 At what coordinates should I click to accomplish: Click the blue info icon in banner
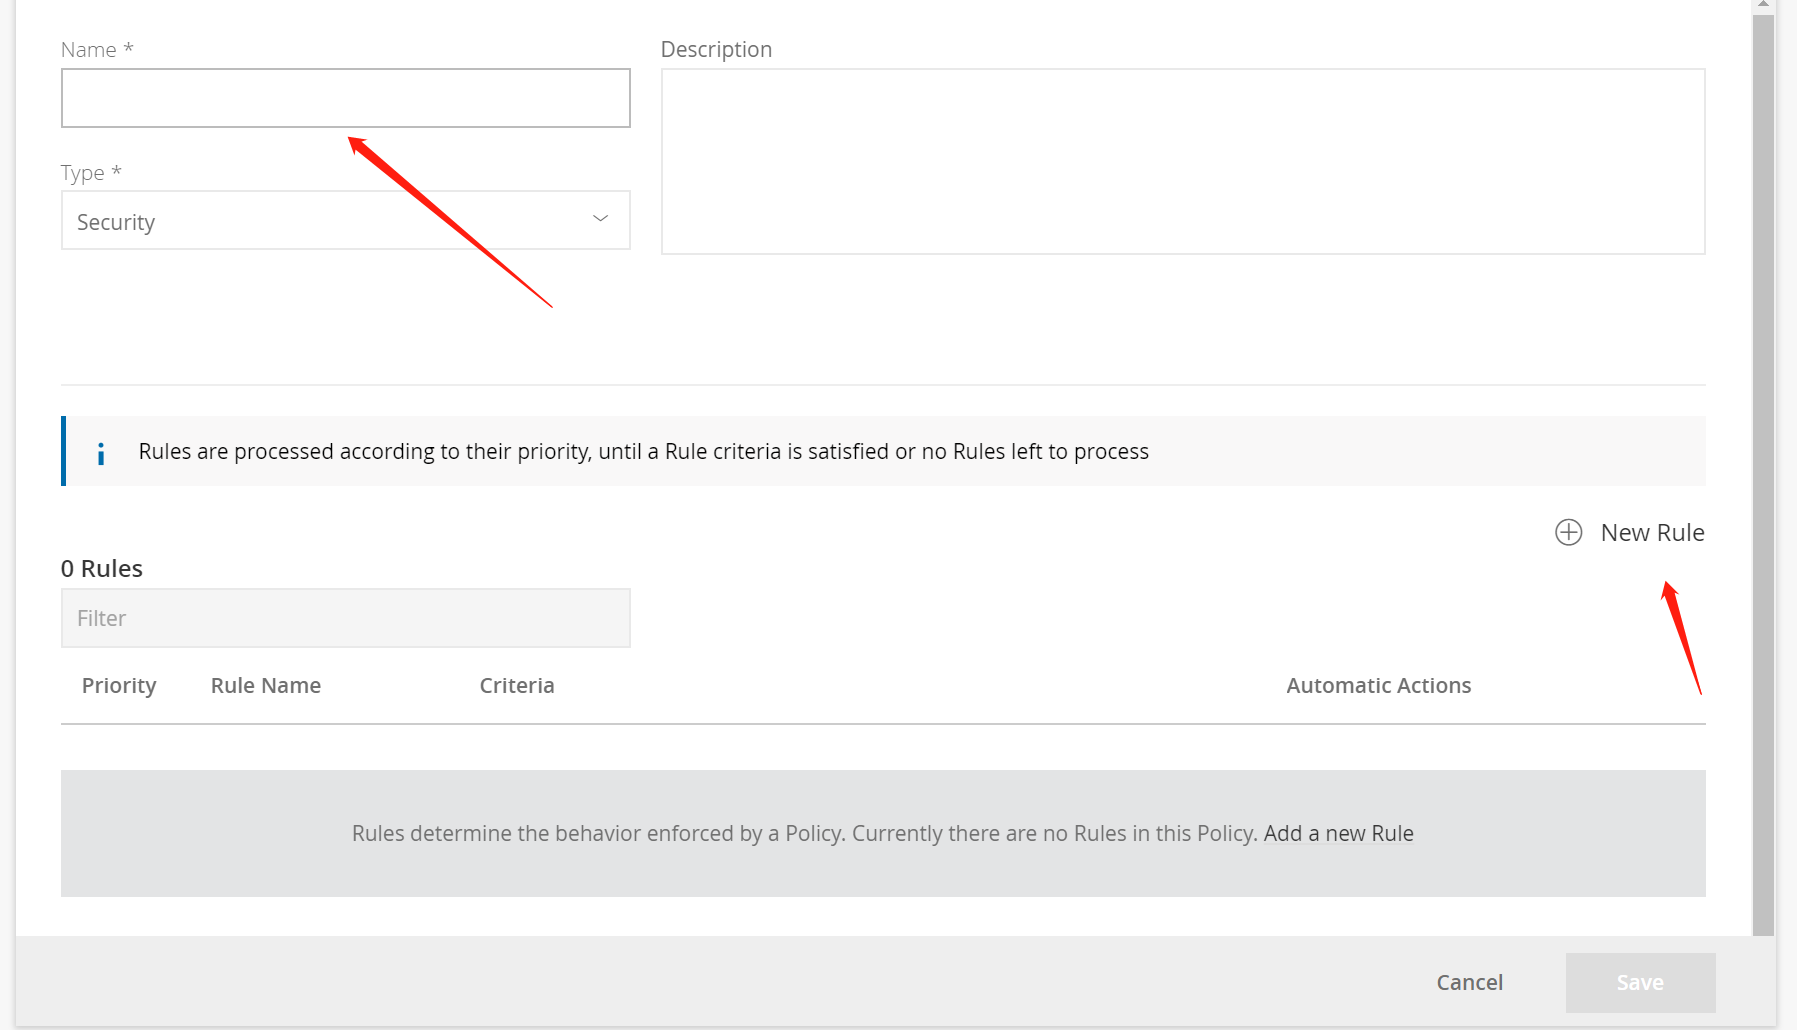pos(100,454)
